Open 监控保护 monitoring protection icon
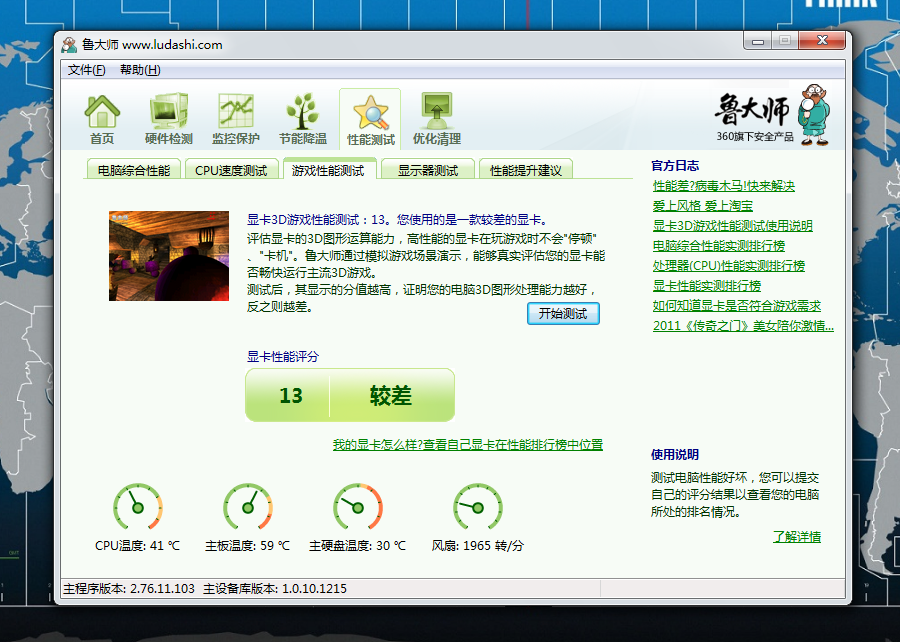The image size is (900, 642). pos(235,119)
